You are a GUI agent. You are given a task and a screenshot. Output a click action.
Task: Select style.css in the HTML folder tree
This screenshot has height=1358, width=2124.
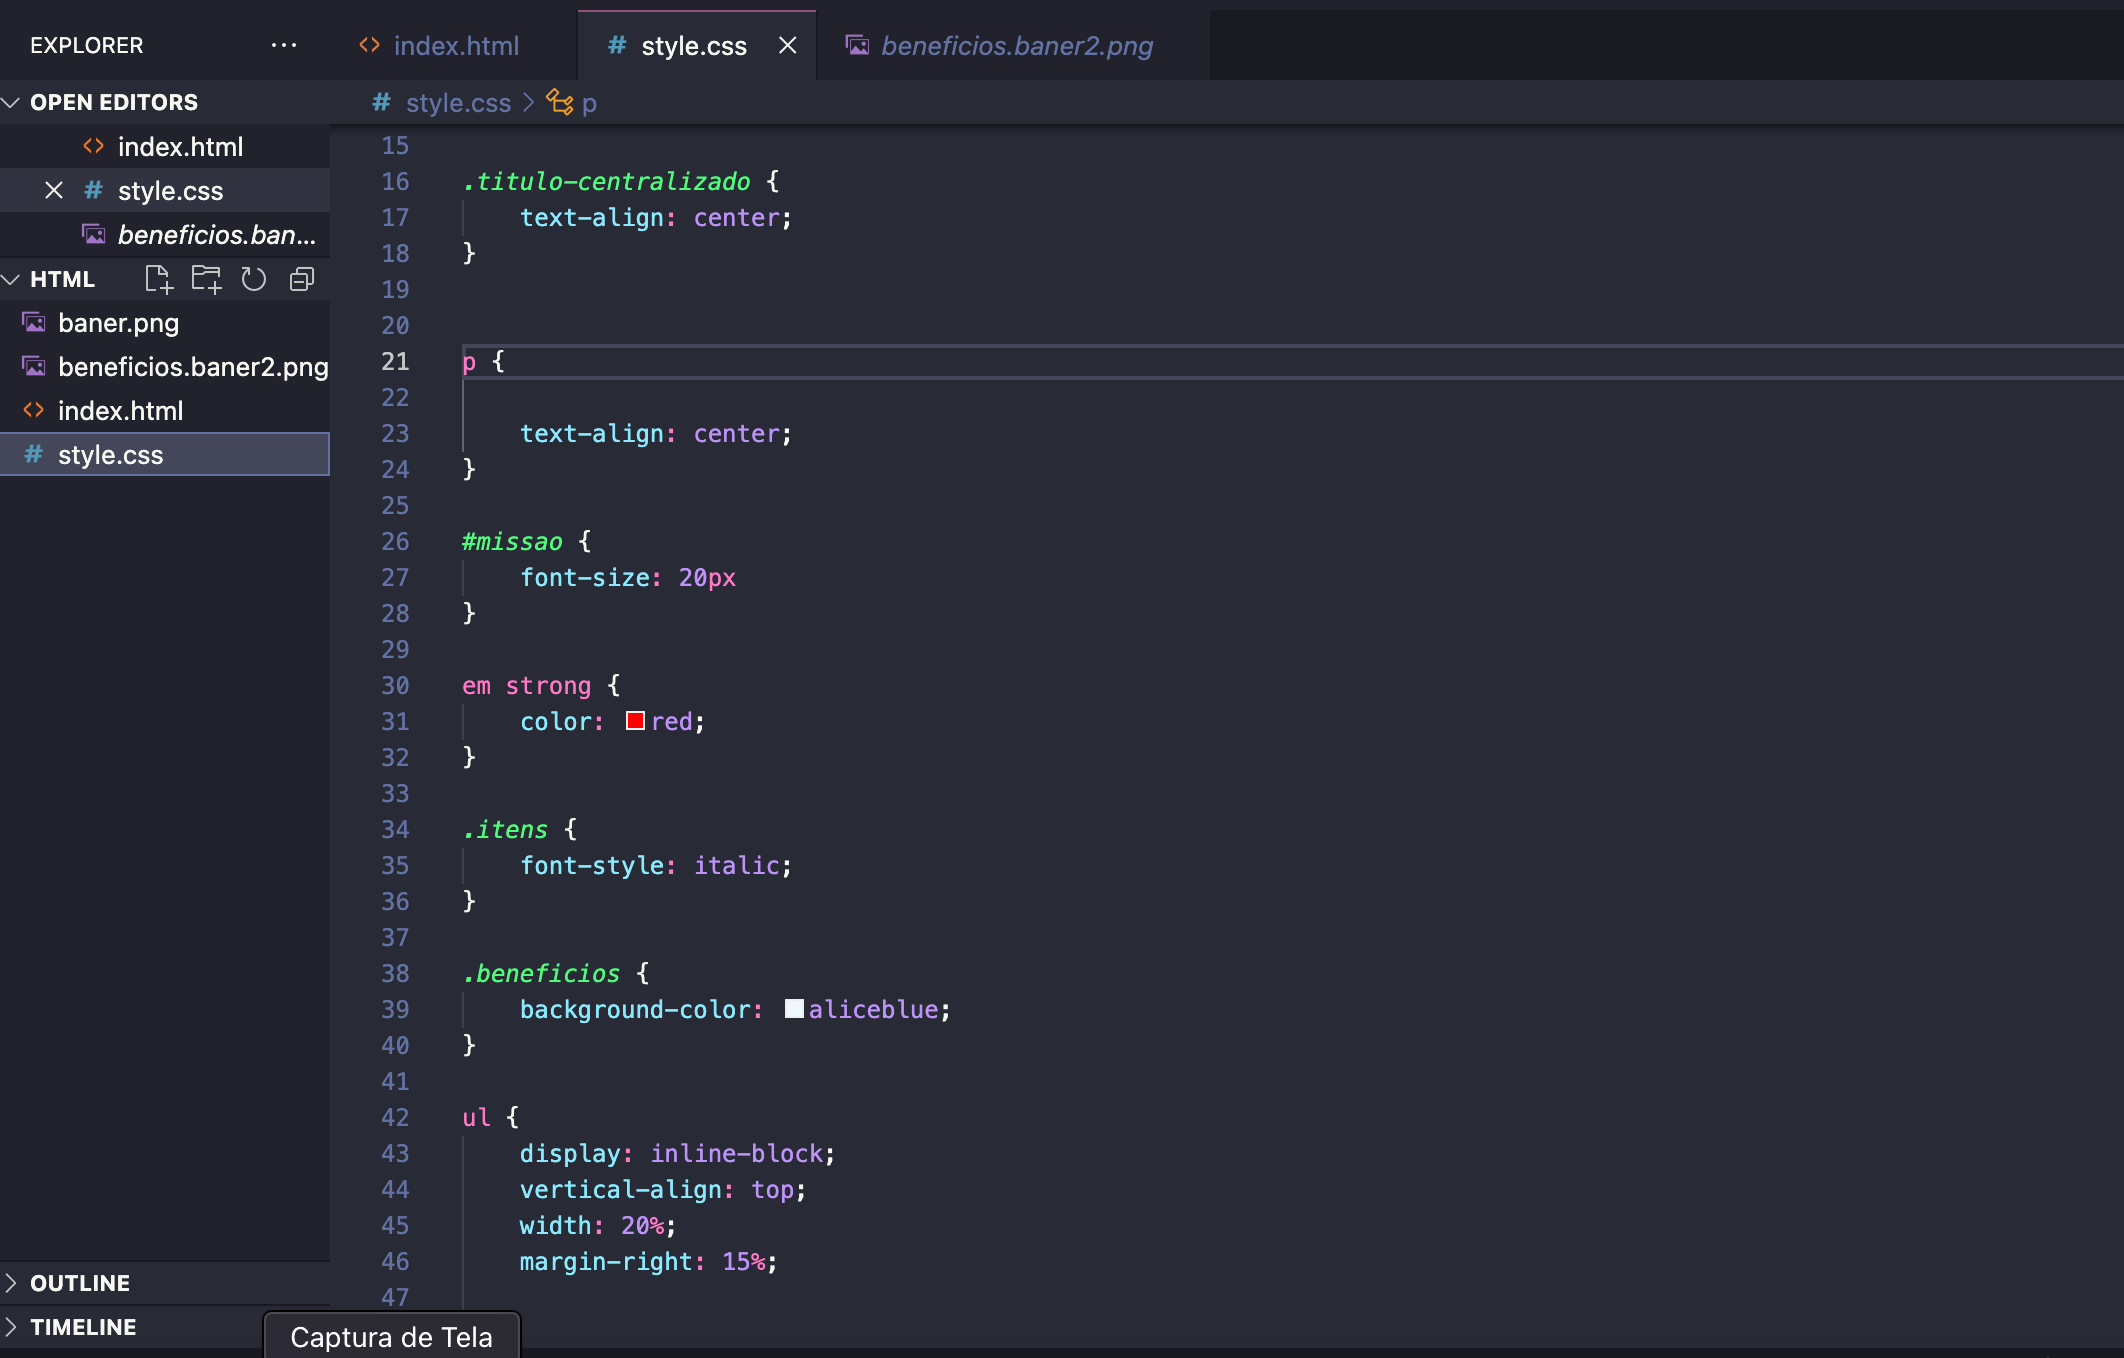(165, 455)
